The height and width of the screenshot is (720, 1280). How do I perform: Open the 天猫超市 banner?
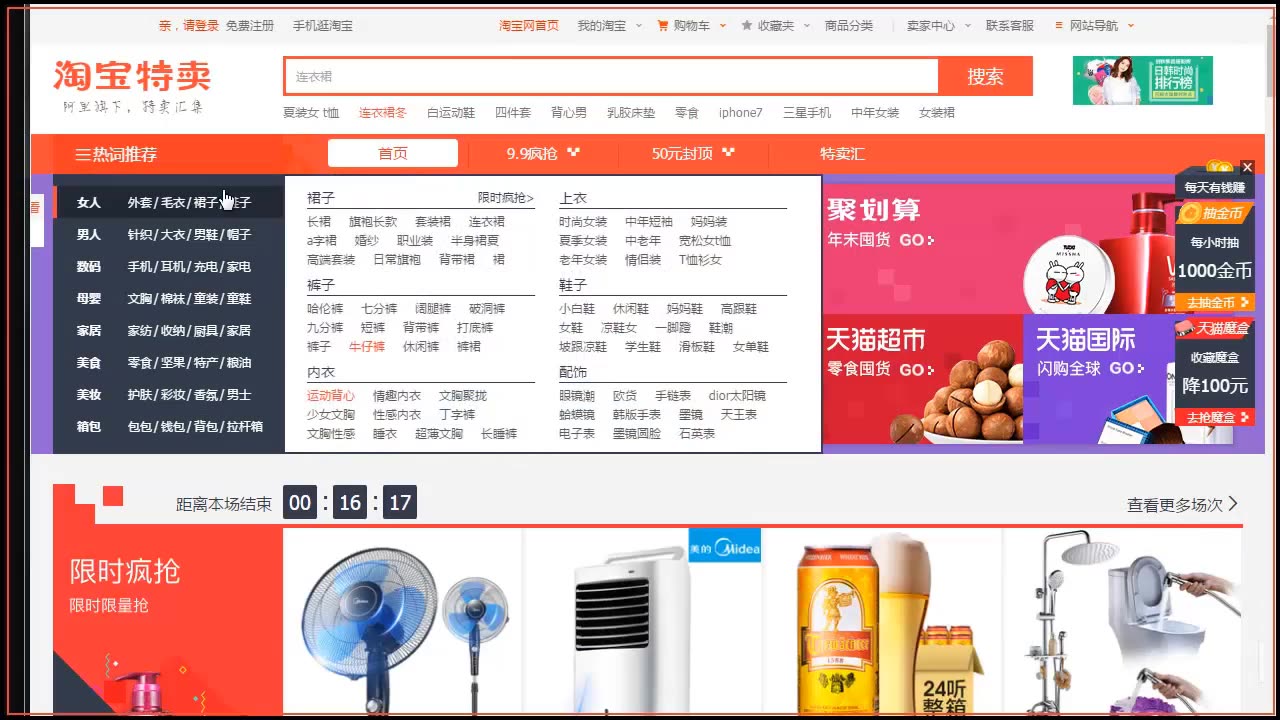(923, 379)
